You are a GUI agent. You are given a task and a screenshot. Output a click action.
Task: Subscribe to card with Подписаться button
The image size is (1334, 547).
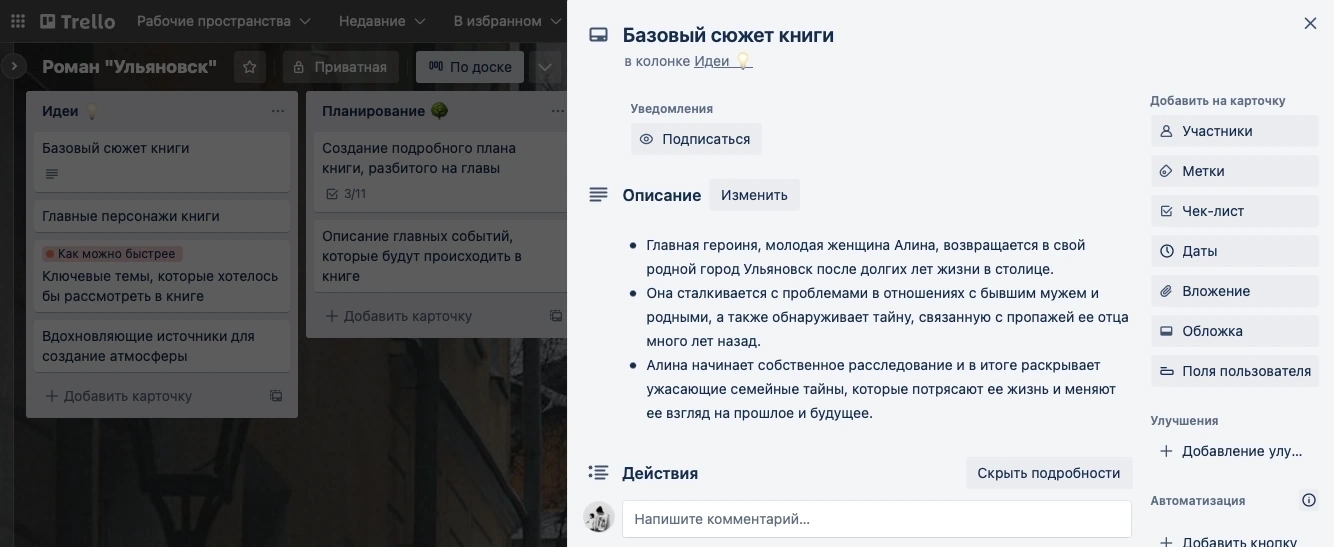click(x=696, y=139)
